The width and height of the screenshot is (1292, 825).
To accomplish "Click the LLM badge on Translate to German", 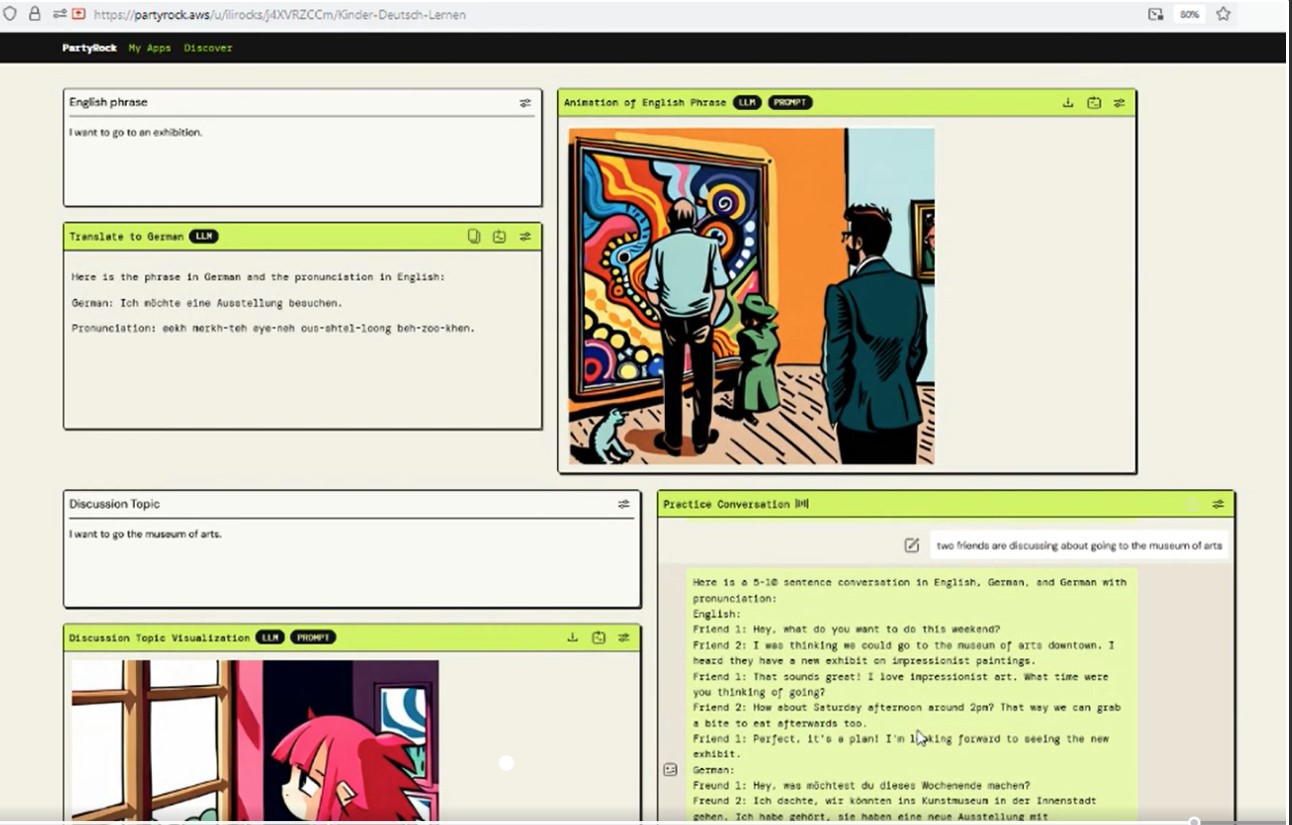I will pos(204,237).
